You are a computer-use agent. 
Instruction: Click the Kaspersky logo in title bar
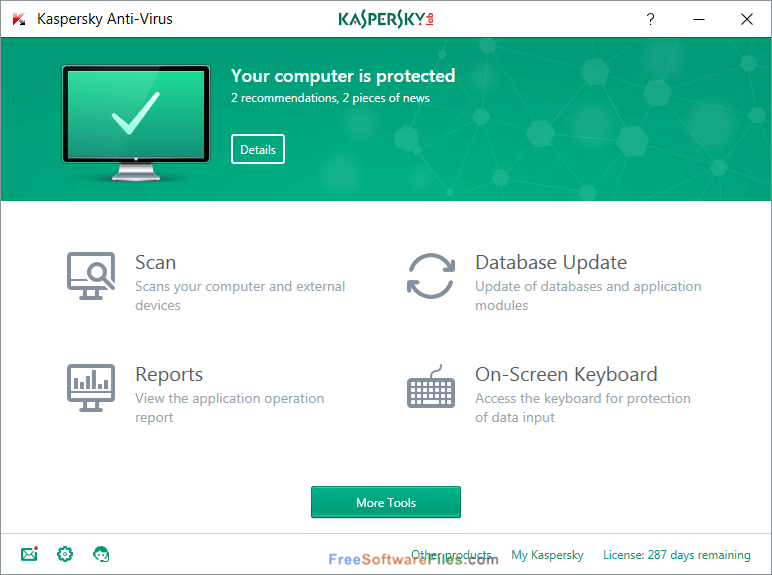coord(19,19)
